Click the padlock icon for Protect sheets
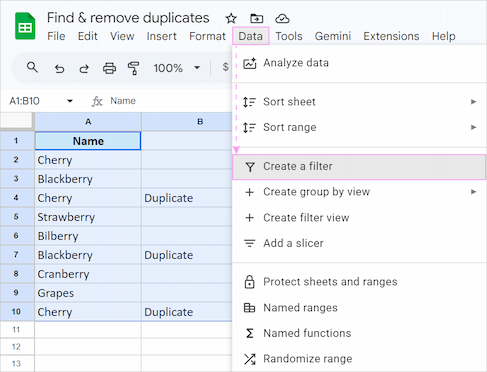The width and height of the screenshot is (487, 372). [x=250, y=282]
